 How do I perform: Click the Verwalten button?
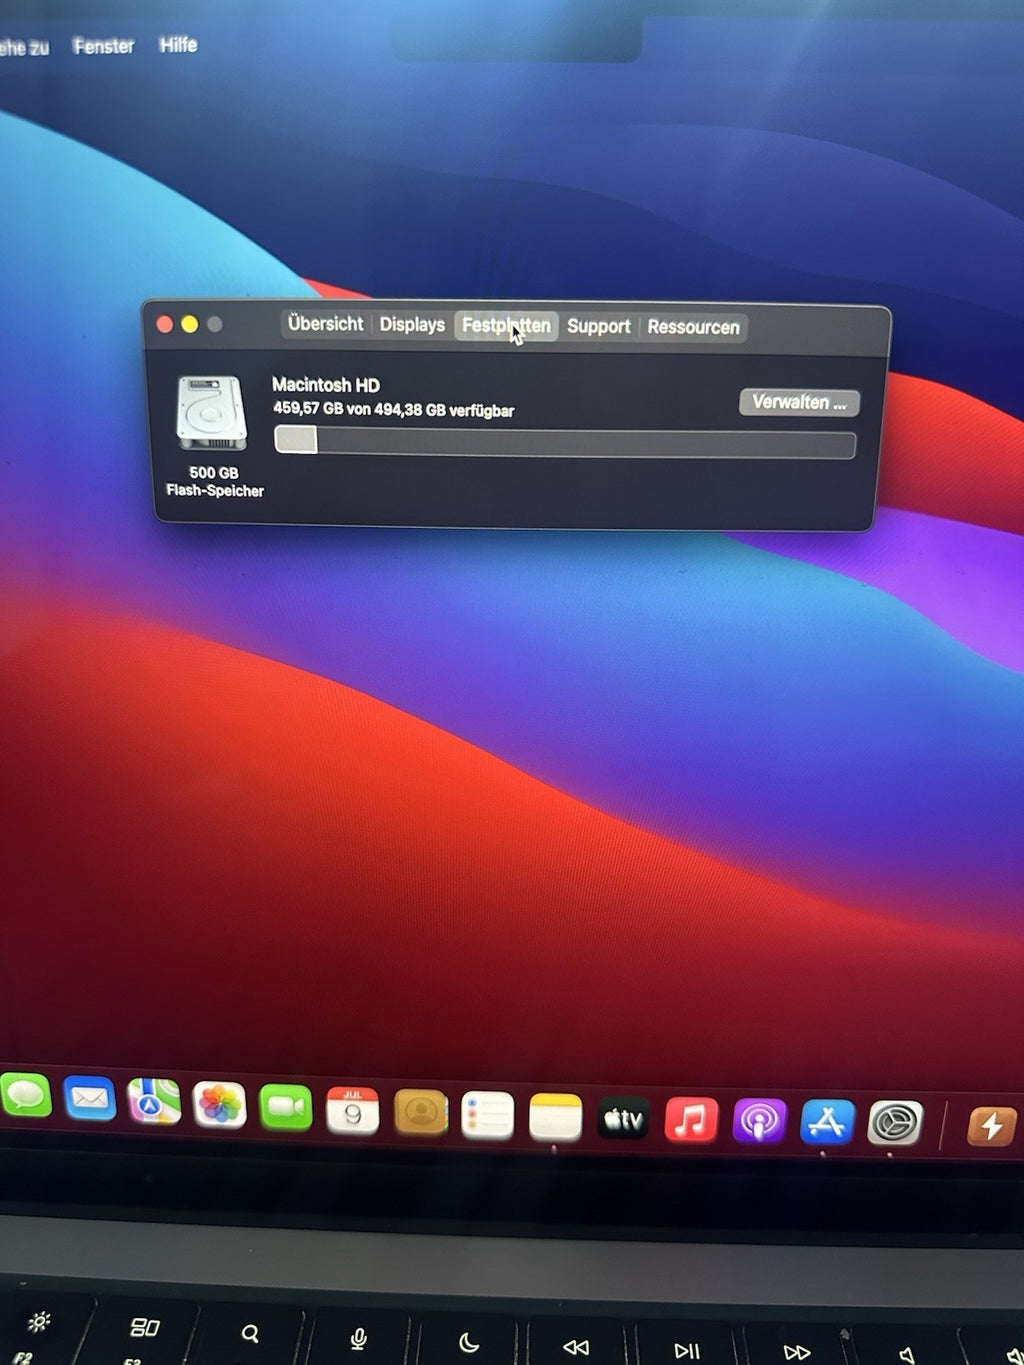coord(799,402)
